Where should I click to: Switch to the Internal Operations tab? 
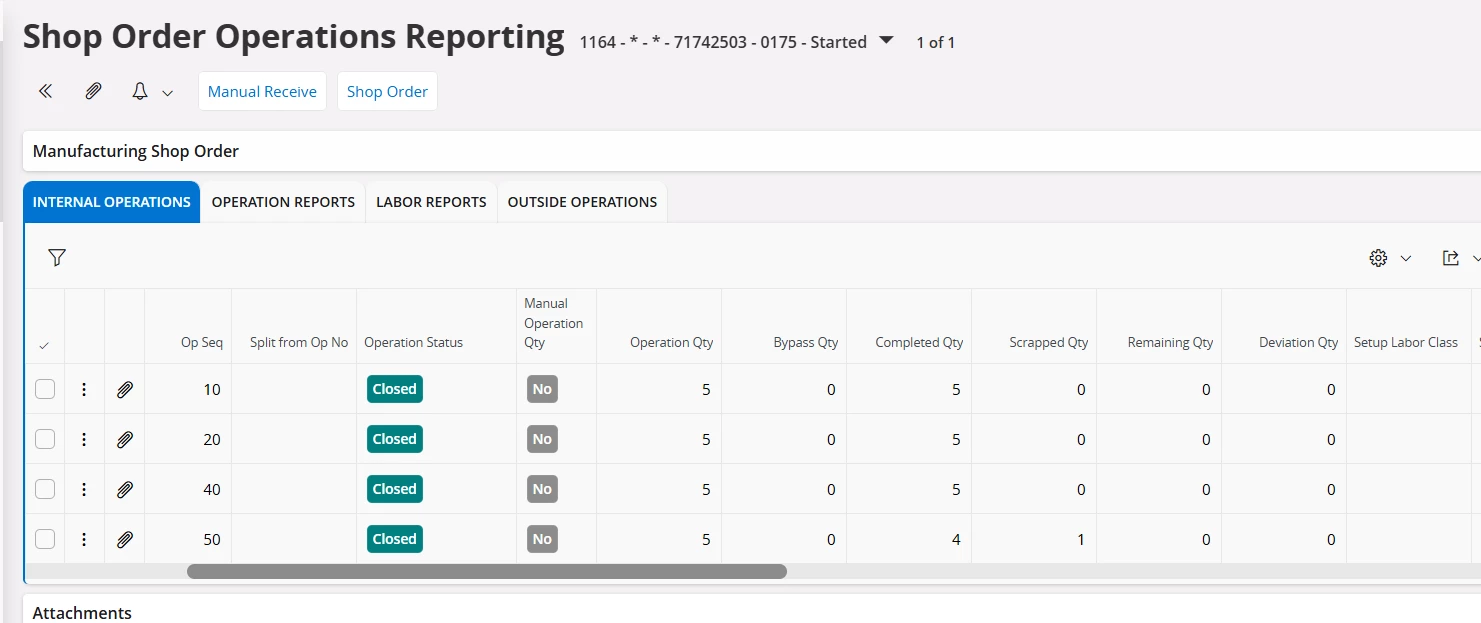pyautogui.click(x=112, y=202)
